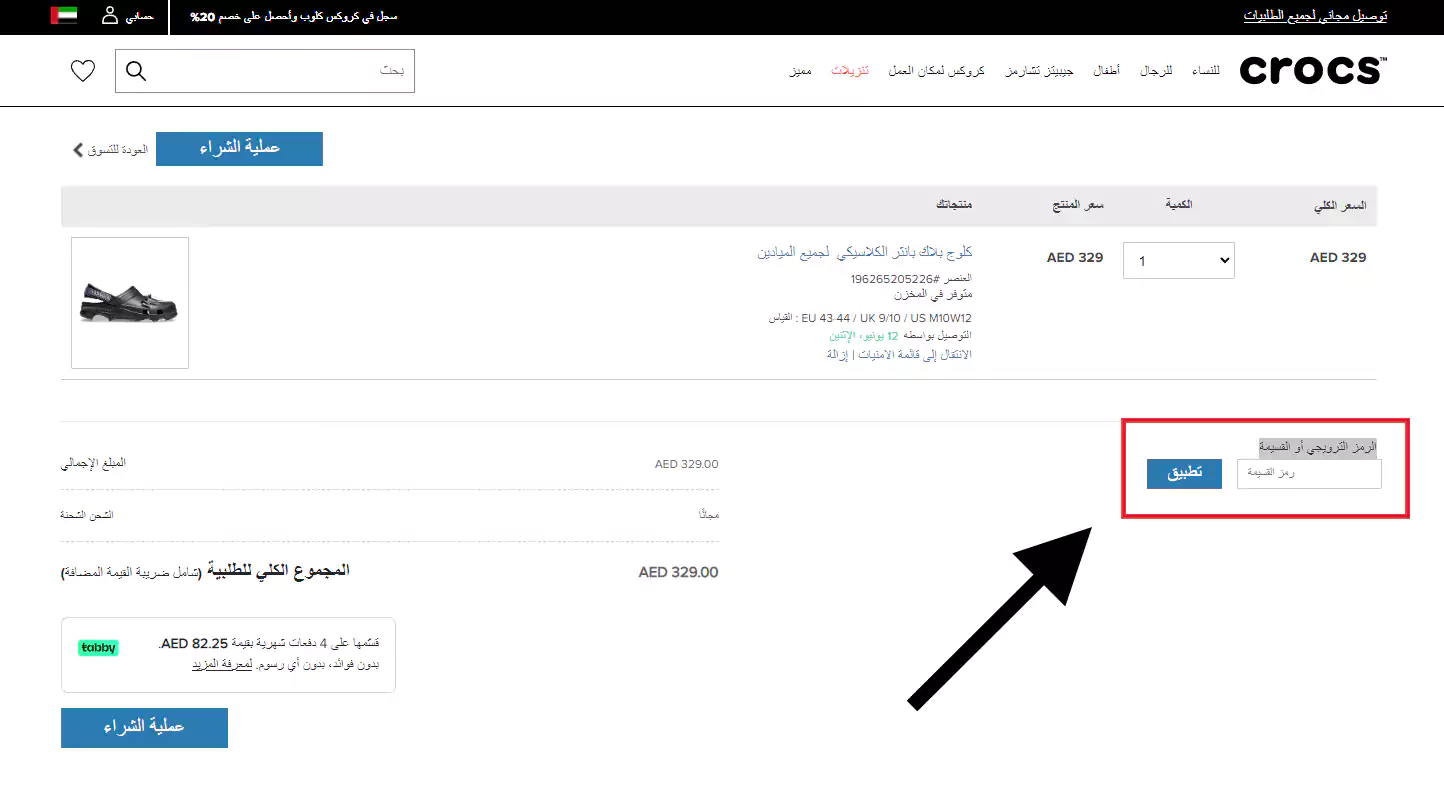This screenshot has width=1444, height=788.
Task: Click the تطبيق apply coupon button
Action: (1184, 473)
